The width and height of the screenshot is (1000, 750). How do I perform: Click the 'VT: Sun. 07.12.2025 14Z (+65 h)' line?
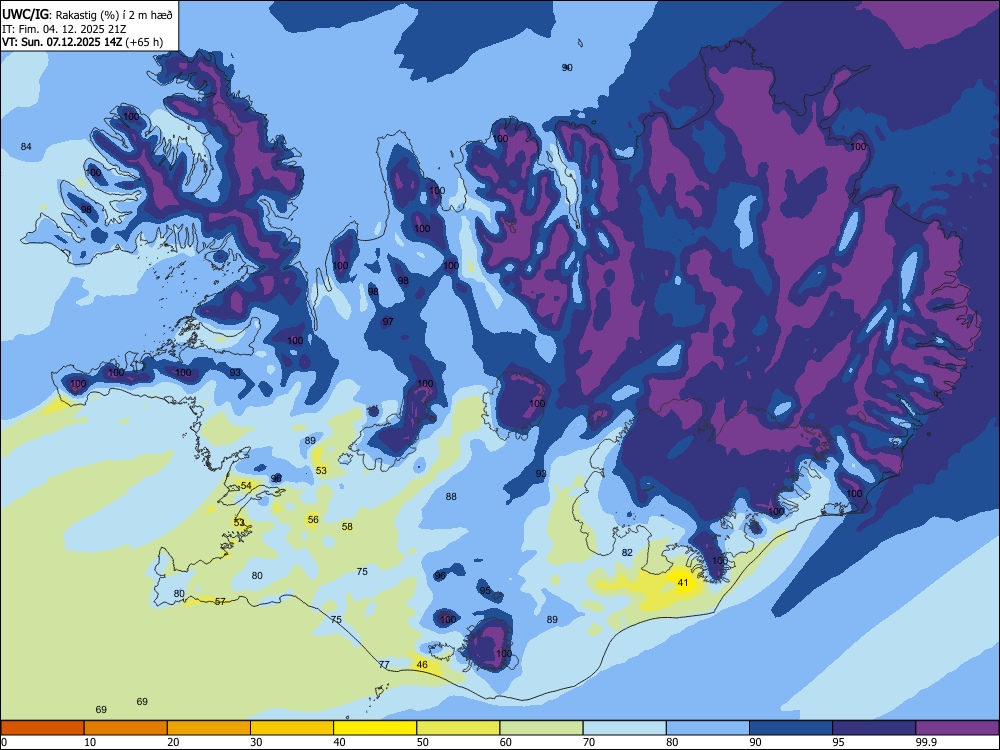(82, 42)
